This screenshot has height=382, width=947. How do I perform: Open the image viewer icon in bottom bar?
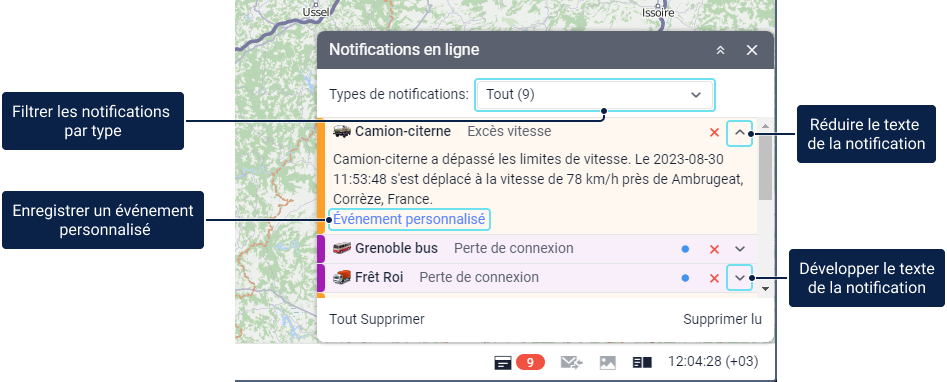click(608, 363)
